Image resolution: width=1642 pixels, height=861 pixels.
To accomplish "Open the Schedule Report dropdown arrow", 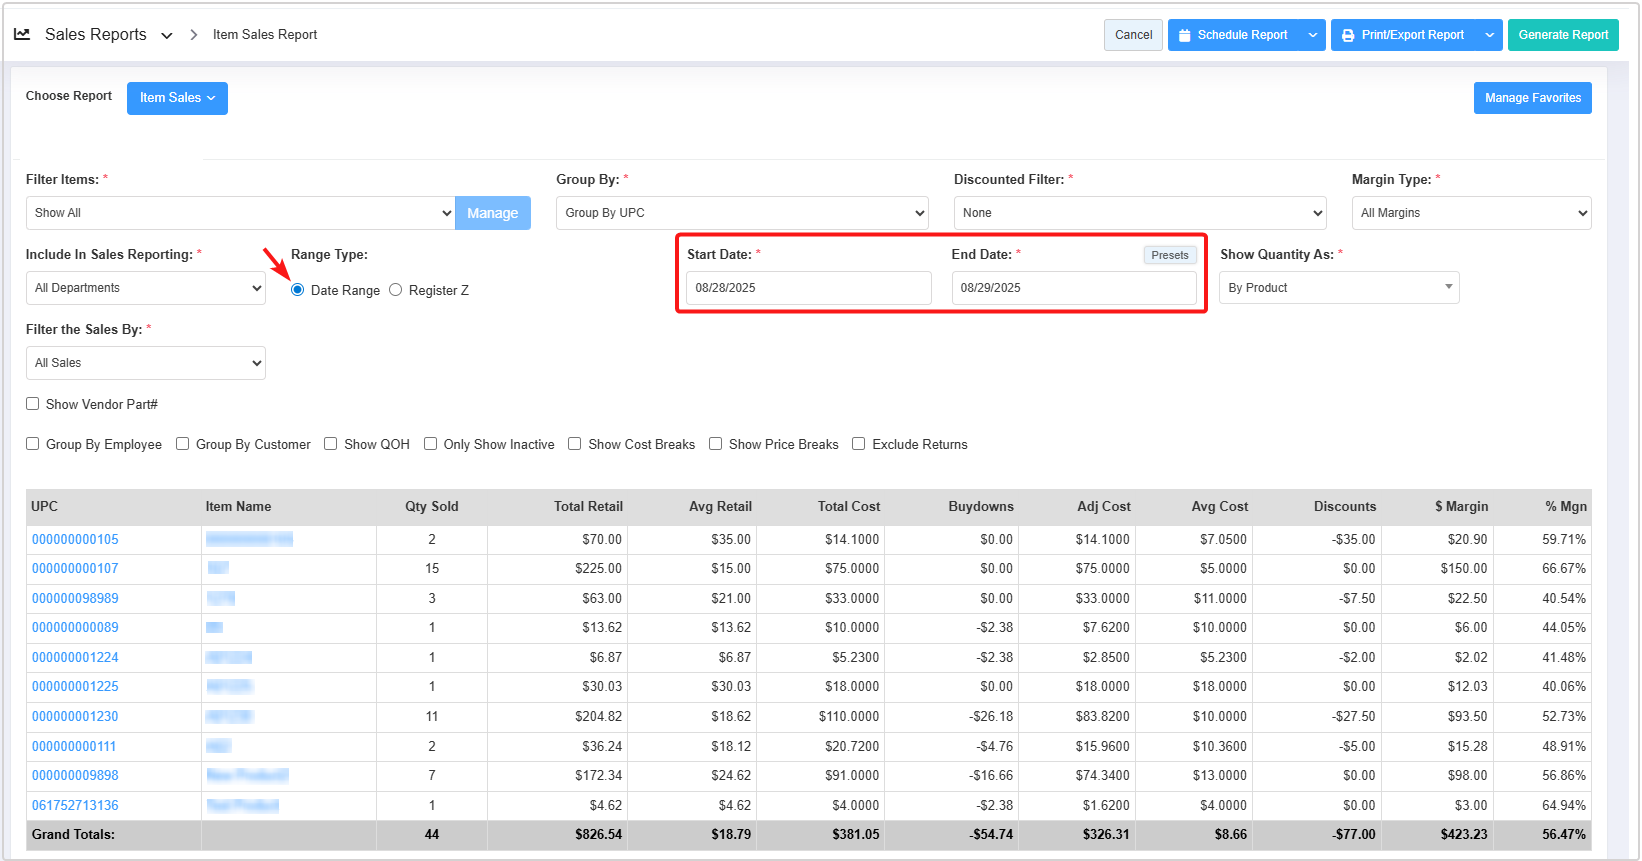I will tap(1313, 35).
